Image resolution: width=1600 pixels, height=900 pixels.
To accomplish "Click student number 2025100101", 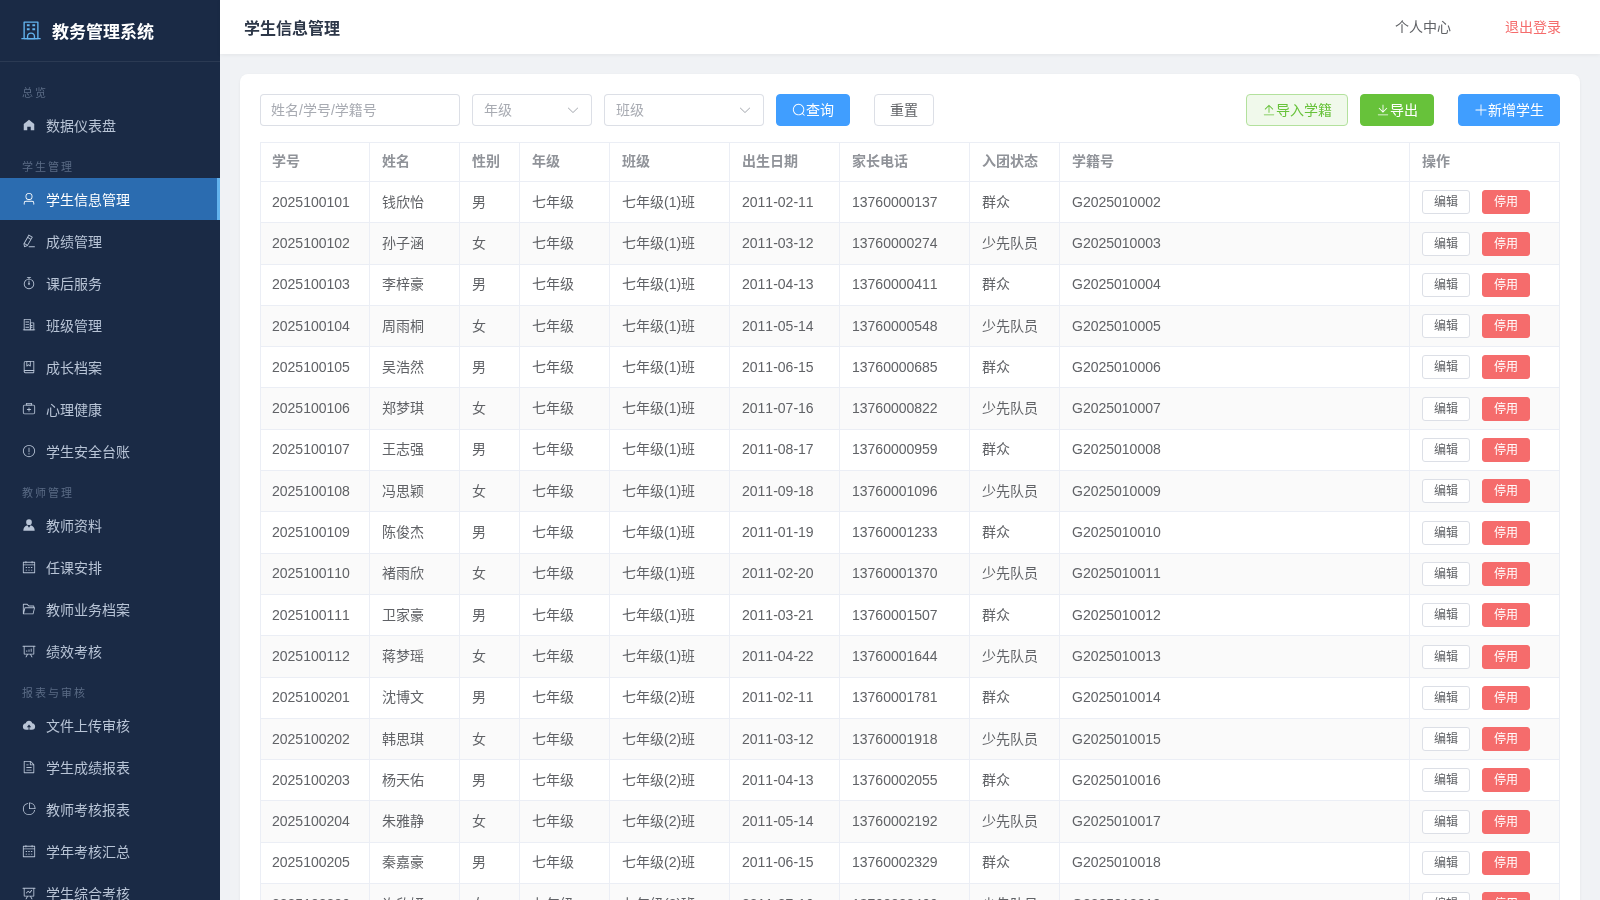I will tap(311, 202).
